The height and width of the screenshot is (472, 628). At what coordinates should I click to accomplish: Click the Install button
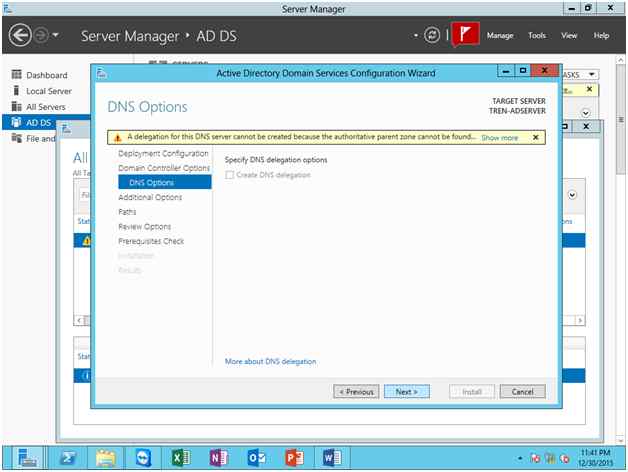pos(472,392)
